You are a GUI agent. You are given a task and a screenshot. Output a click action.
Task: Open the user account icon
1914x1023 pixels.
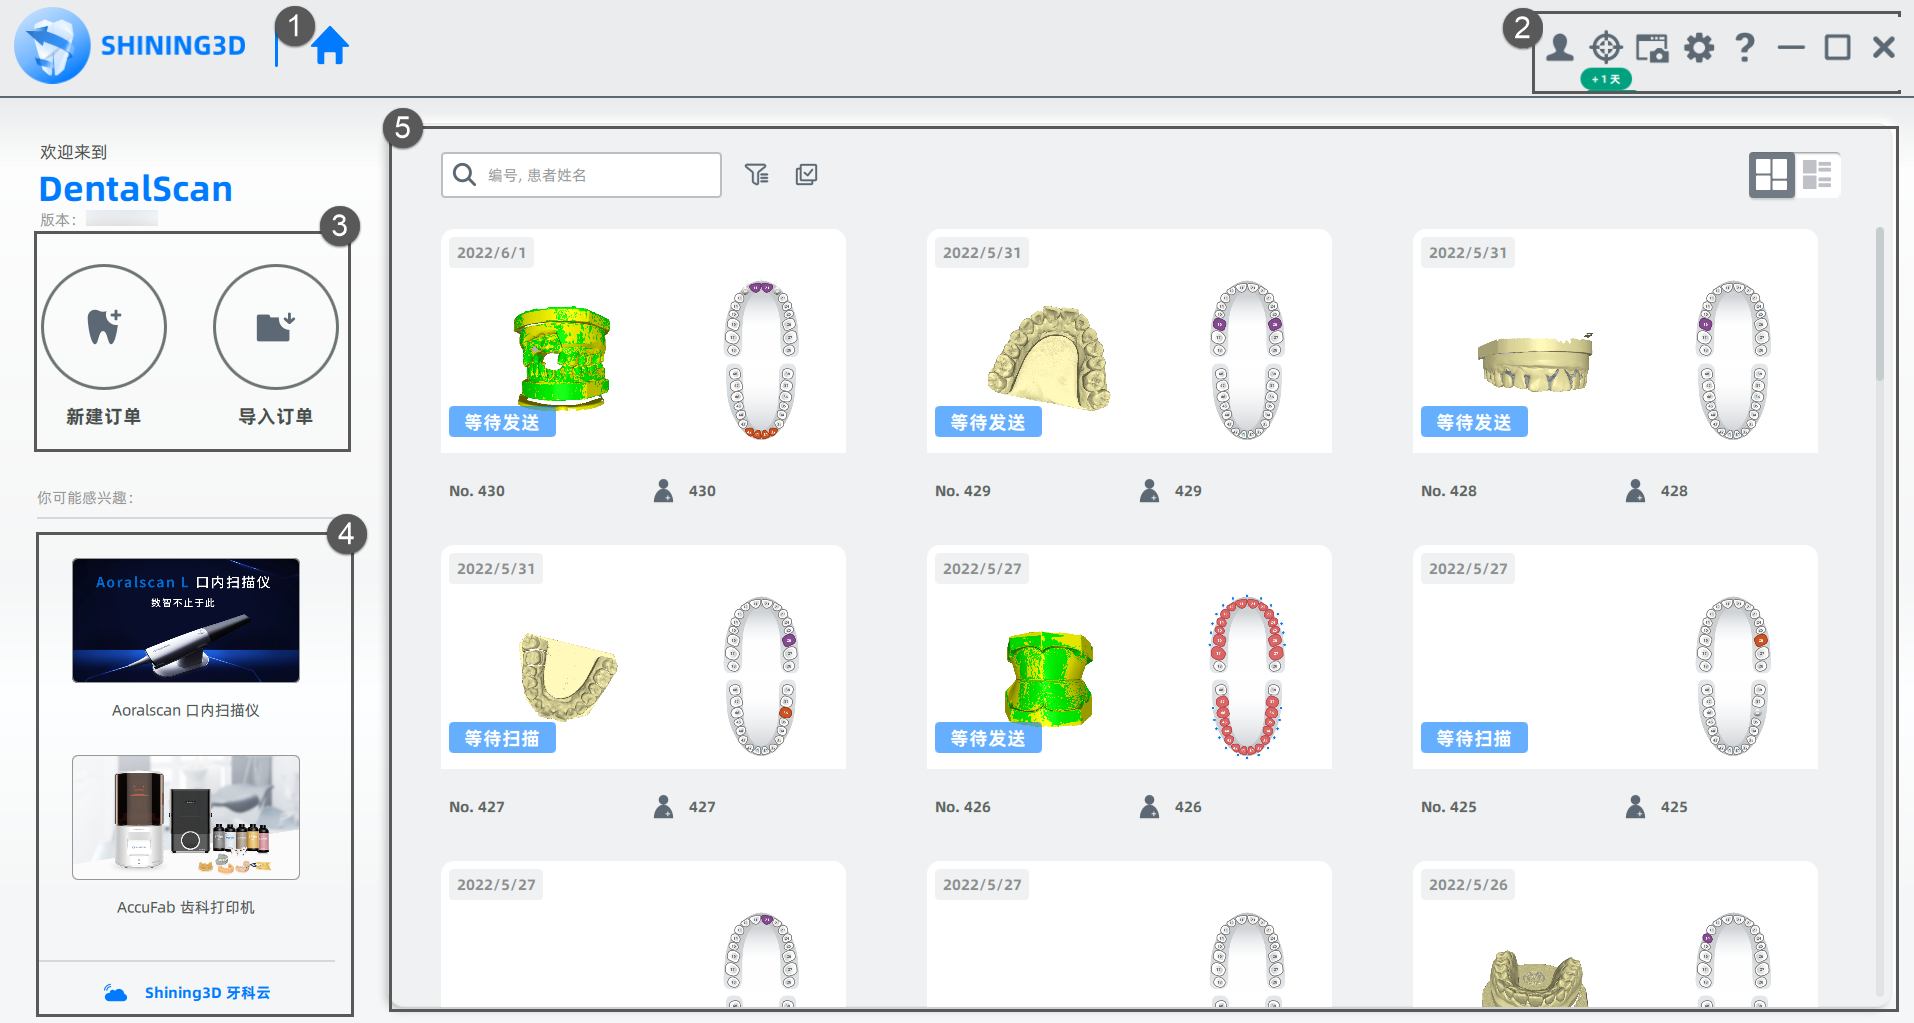(1559, 47)
